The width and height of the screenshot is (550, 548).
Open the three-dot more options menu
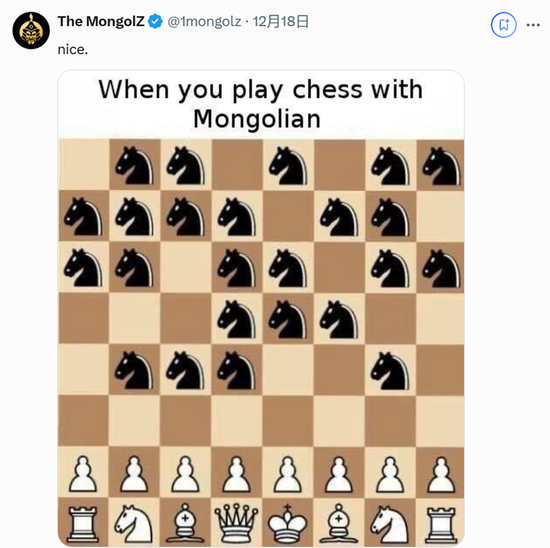pyautogui.click(x=533, y=25)
